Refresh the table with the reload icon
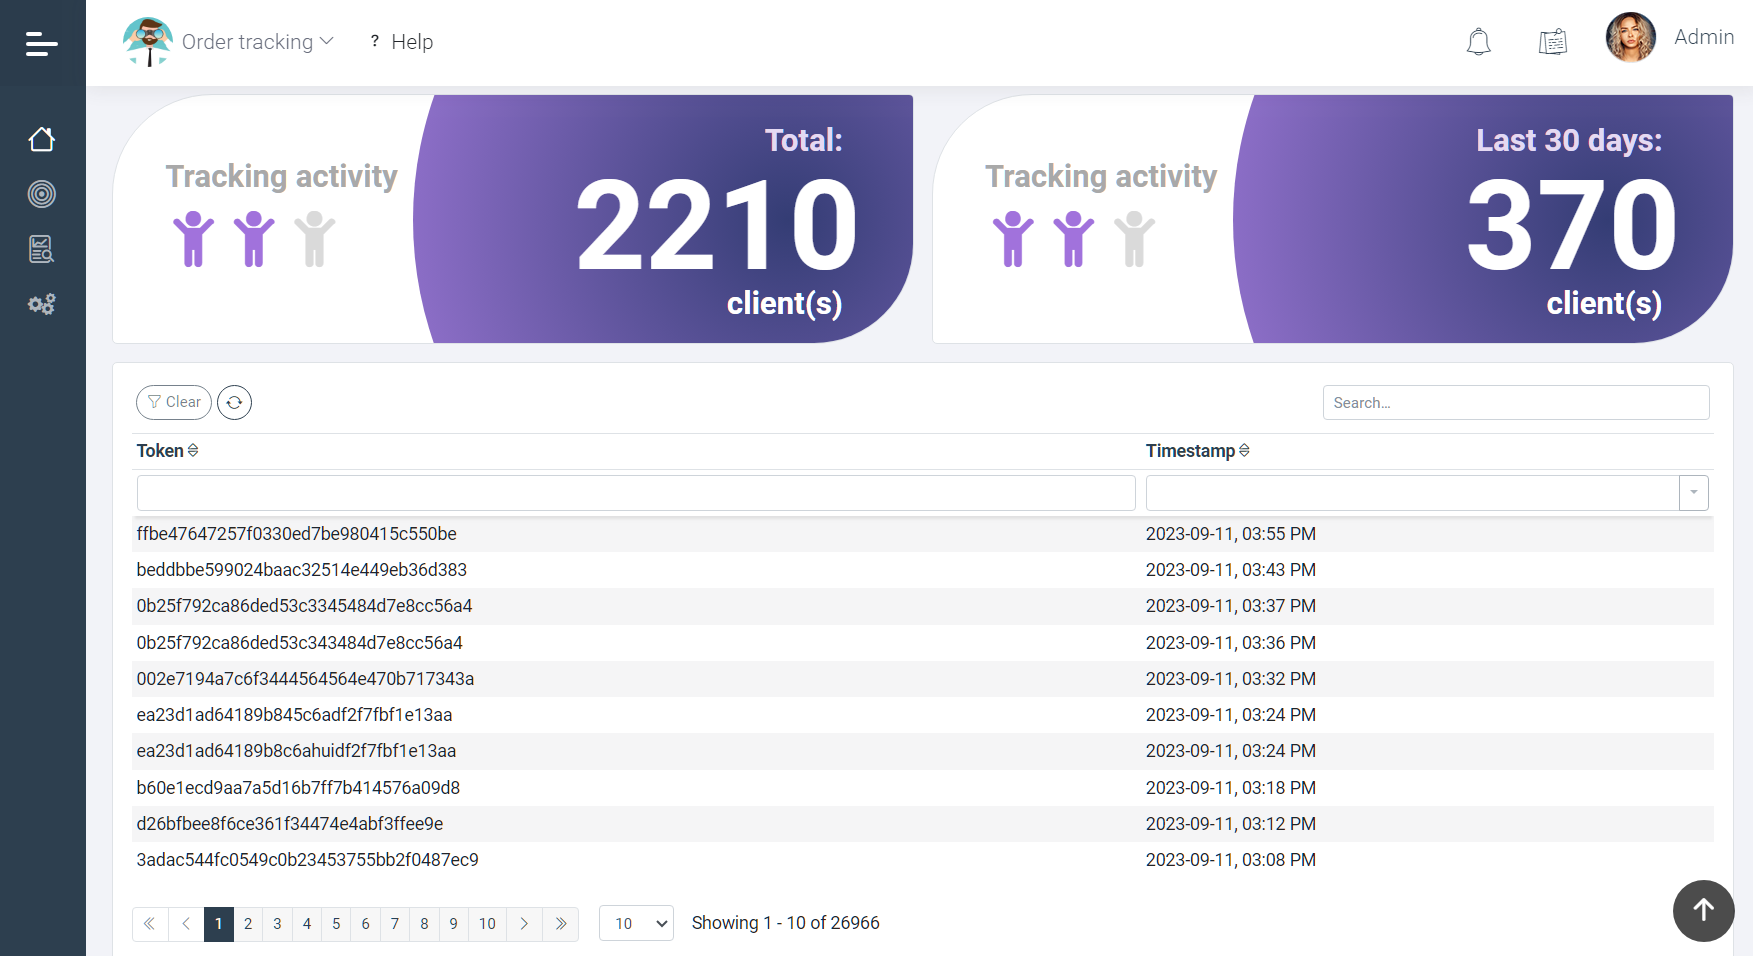Image resolution: width=1753 pixels, height=956 pixels. pos(234,402)
